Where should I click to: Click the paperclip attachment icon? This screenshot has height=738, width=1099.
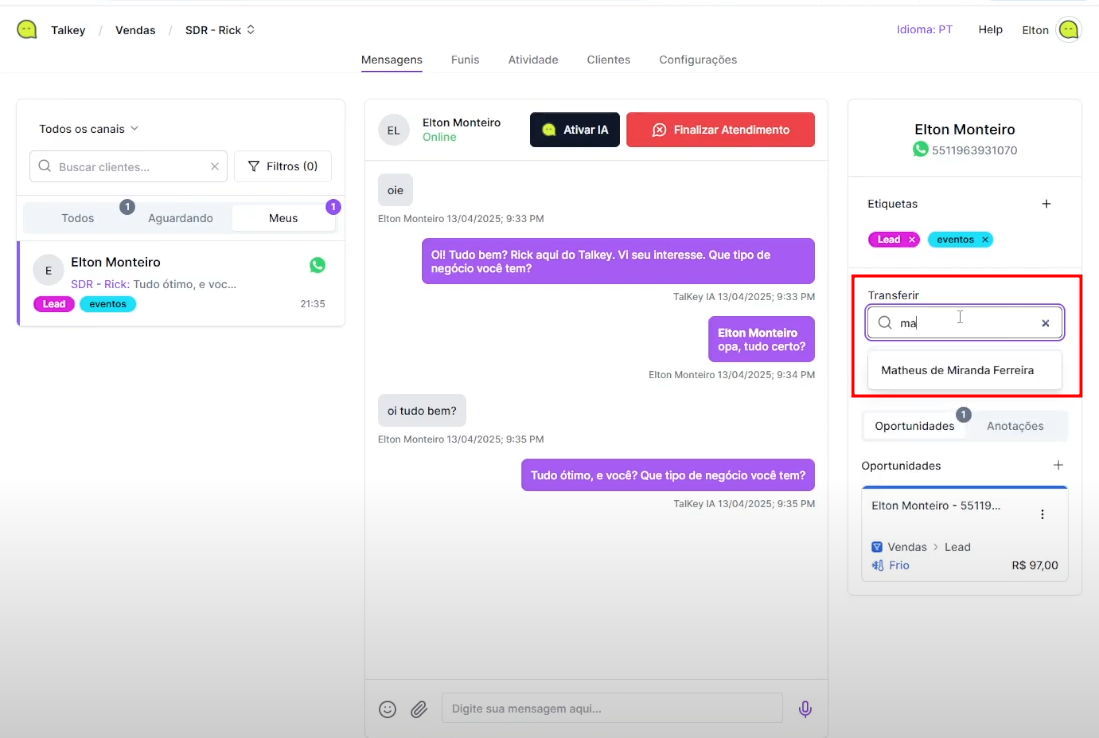click(x=419, y=709)
